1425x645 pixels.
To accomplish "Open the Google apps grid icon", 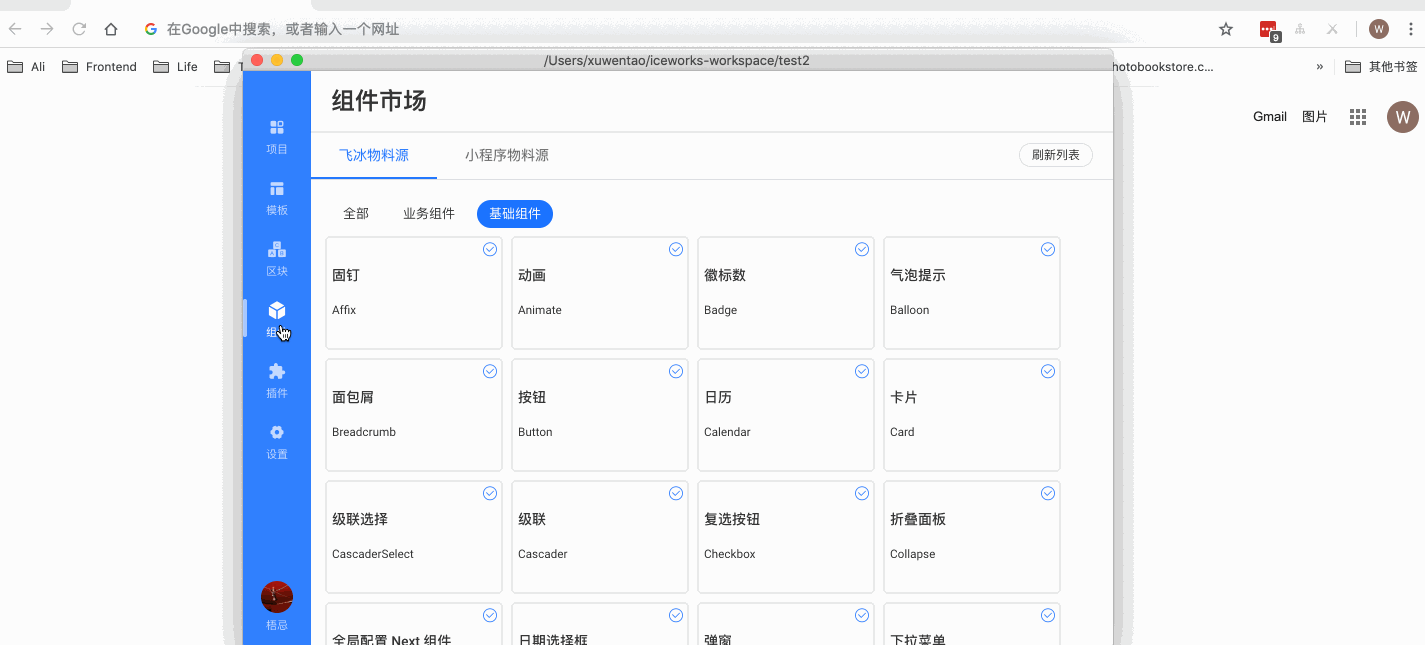I will [1358, 117].
